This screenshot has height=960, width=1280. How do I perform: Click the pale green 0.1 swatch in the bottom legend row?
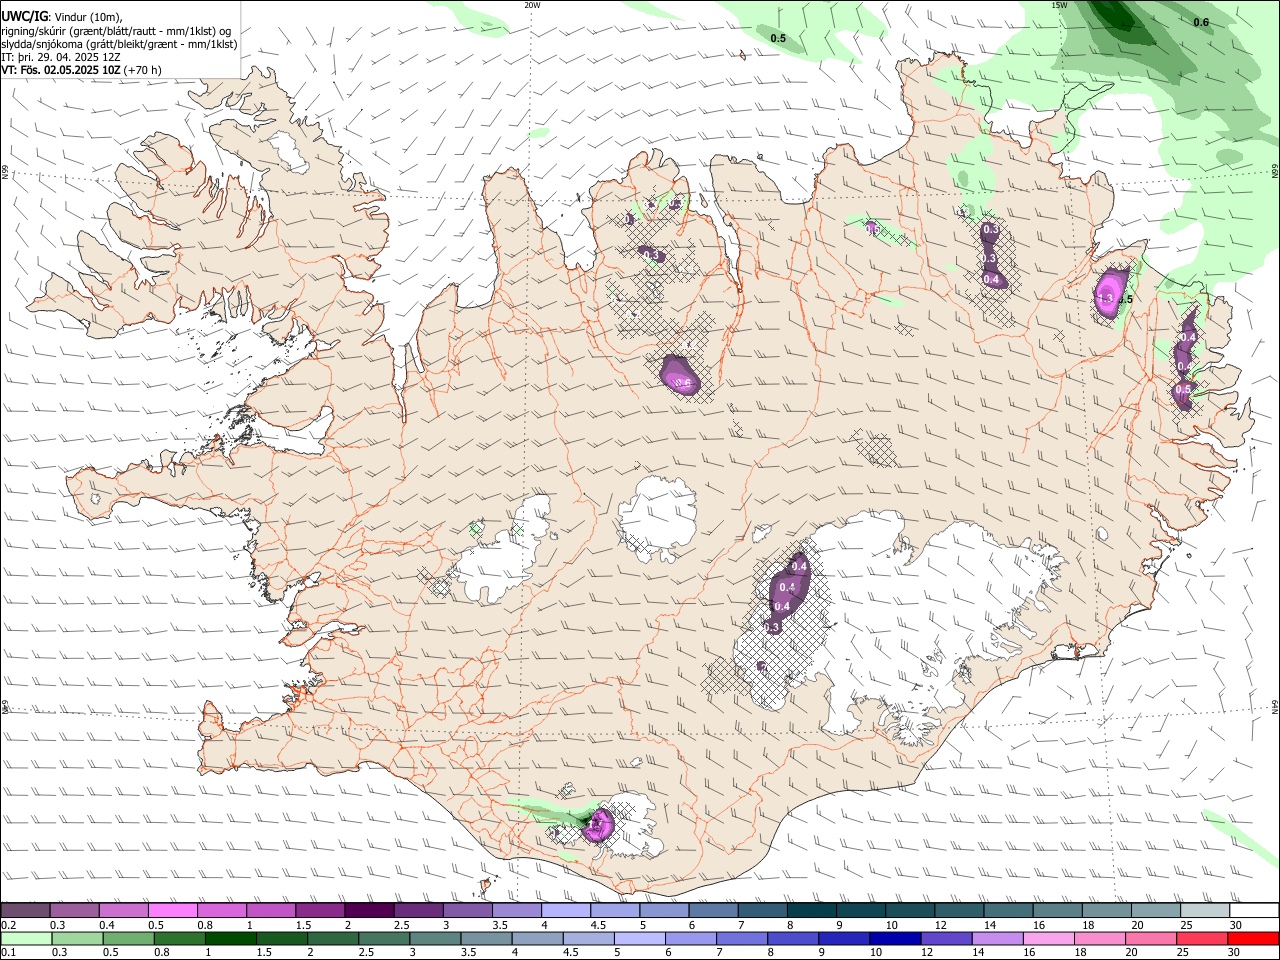[x=26, y=939]
